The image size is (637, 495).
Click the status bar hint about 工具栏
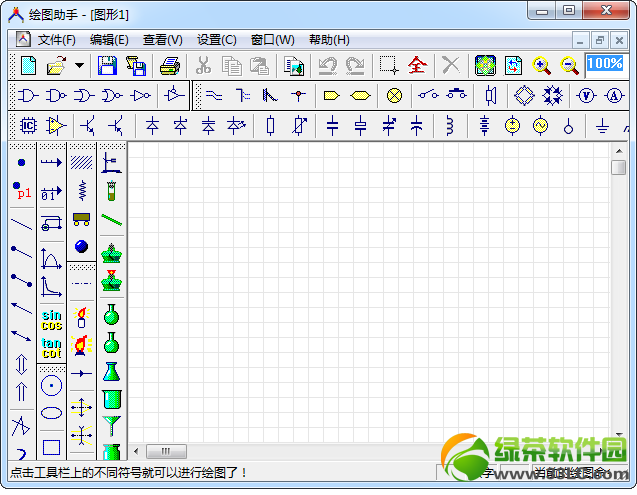click(128, 473)
